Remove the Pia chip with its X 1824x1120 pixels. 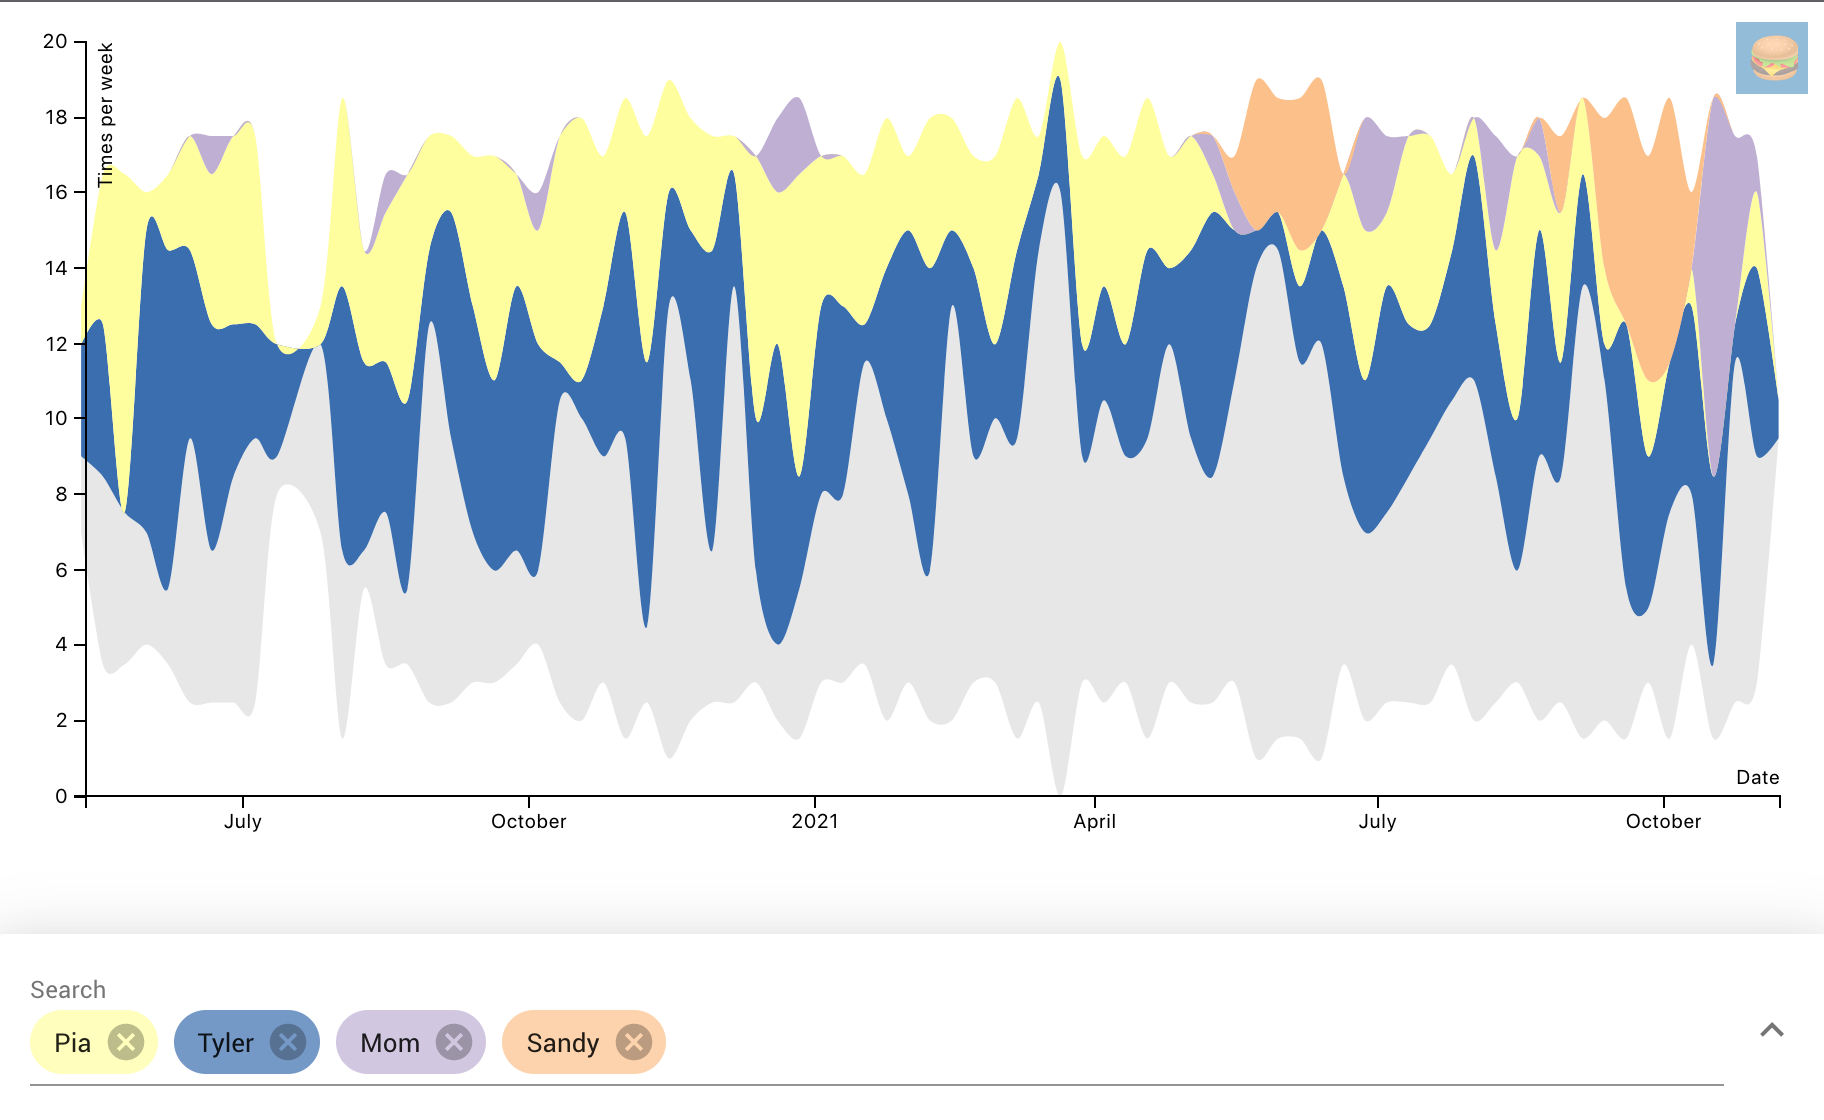(x=126, y=1042)
